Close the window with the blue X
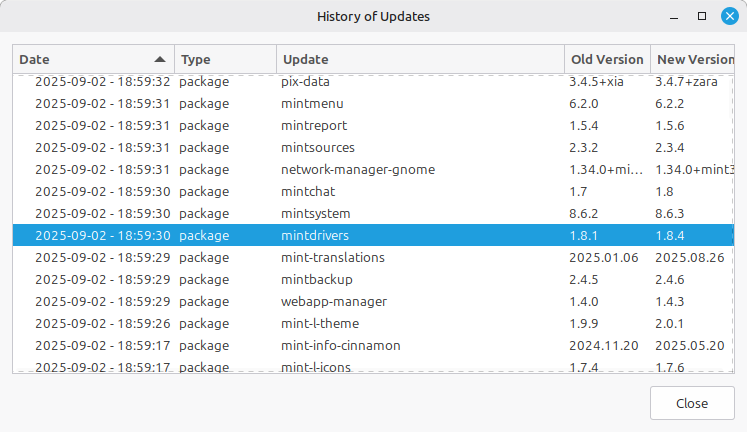Viewport: 747px width, 432px height. [729, 16]
